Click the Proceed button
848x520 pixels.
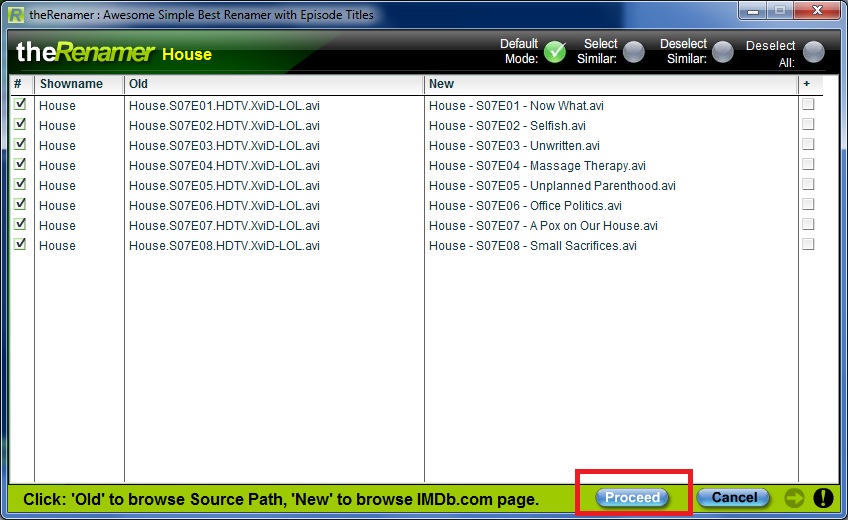632,497
